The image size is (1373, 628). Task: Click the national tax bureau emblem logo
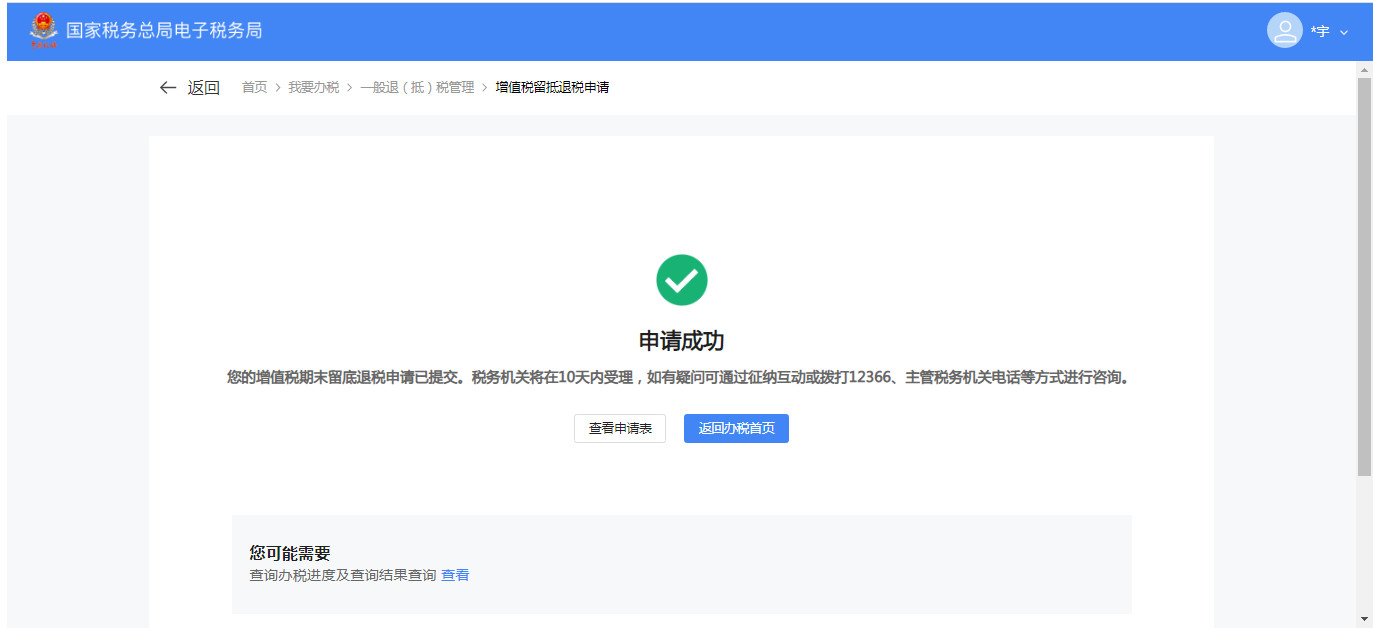(44, 30)
